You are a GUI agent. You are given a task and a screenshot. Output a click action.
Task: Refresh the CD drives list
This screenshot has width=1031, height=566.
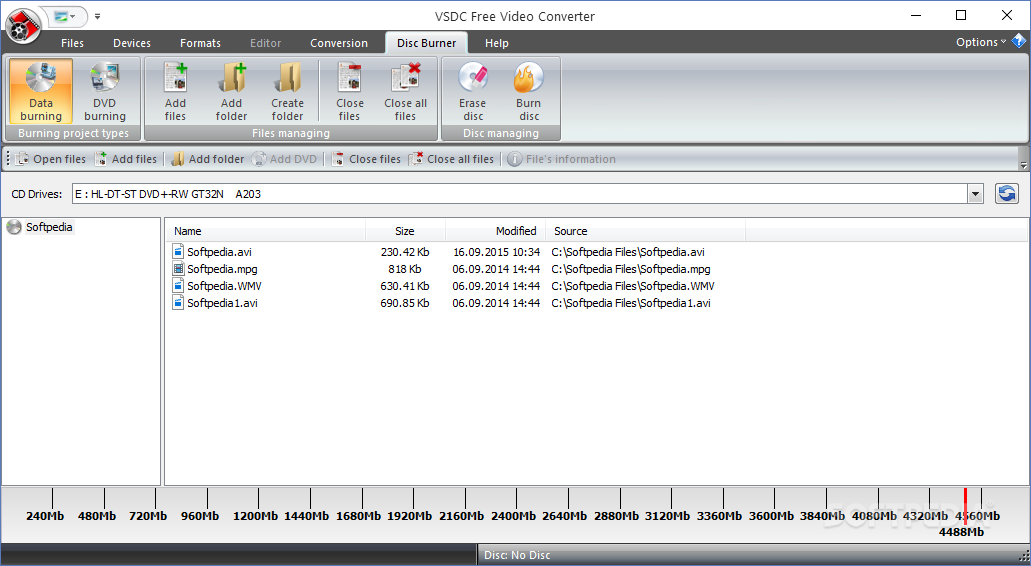1006,194
